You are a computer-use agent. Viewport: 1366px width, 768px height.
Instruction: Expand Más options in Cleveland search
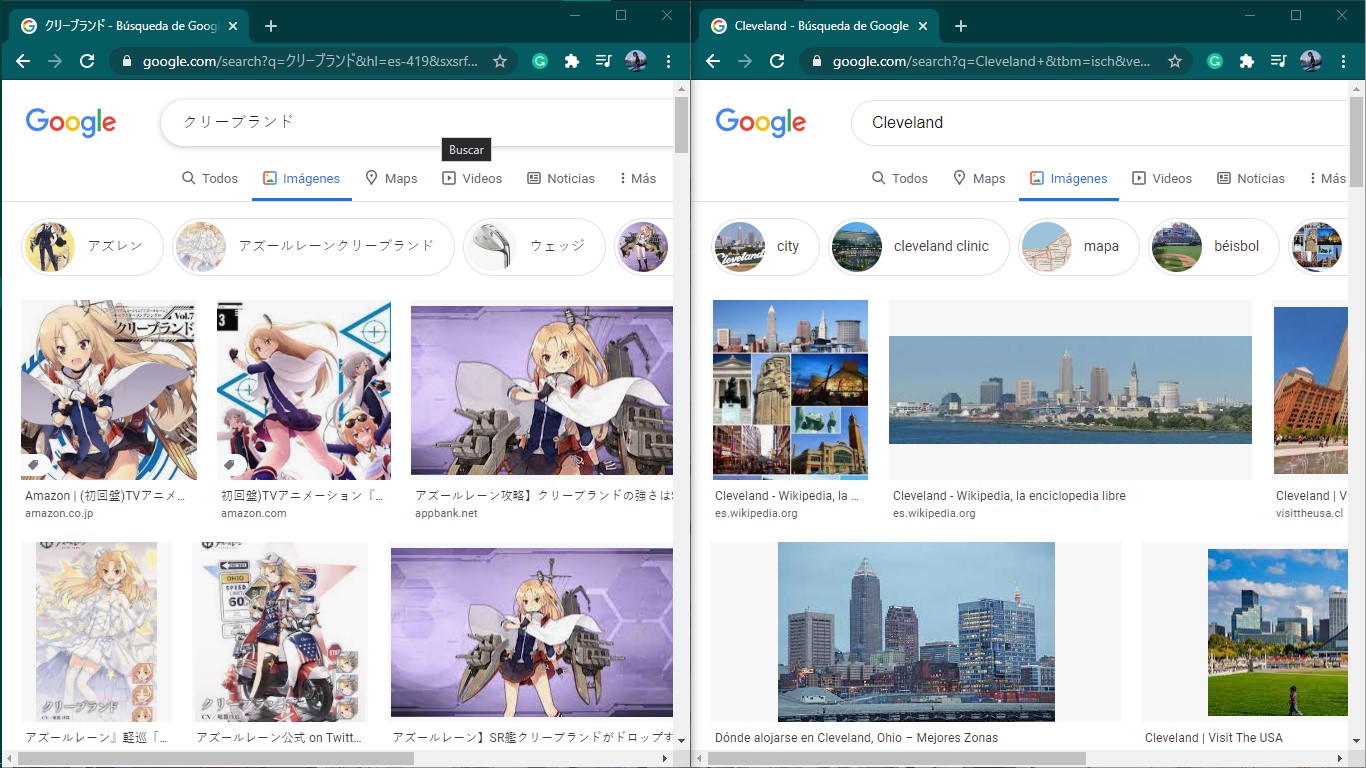[x=1326, y=178]
